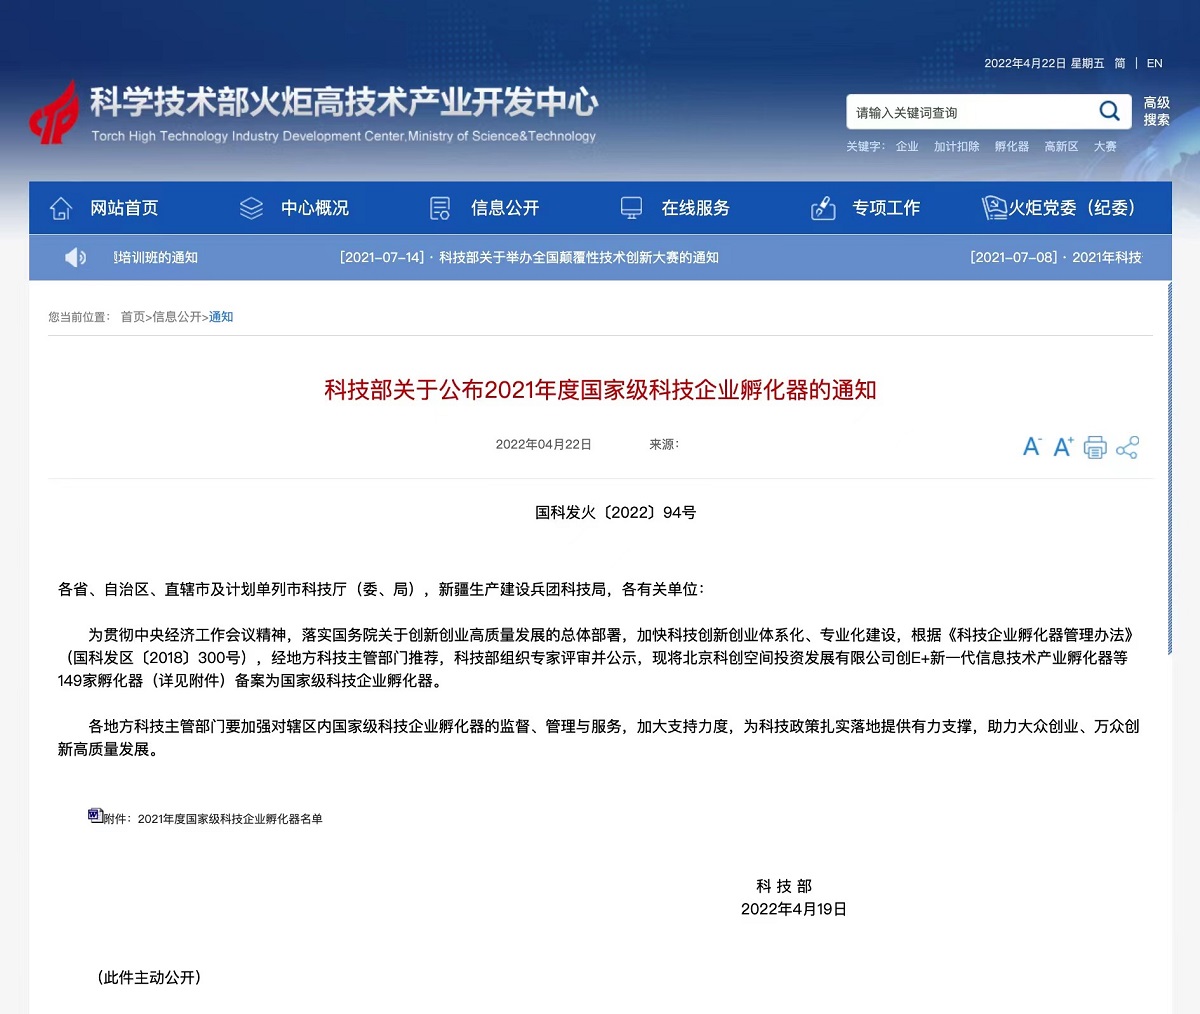Click the notice title 科技部关于公布2021年度国家级科技企业孵化器的通知
This screenshot has width=1200, height=1014.
(600, 390)
